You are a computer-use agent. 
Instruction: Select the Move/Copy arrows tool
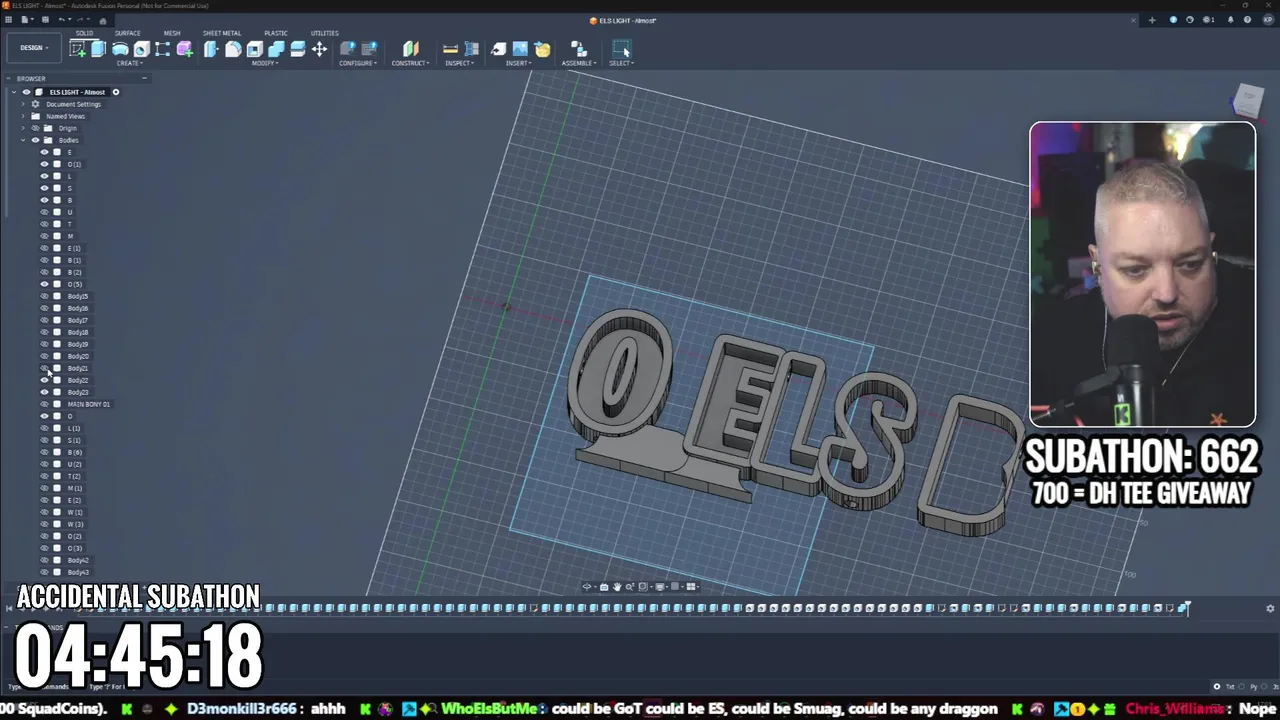(319, 49)
